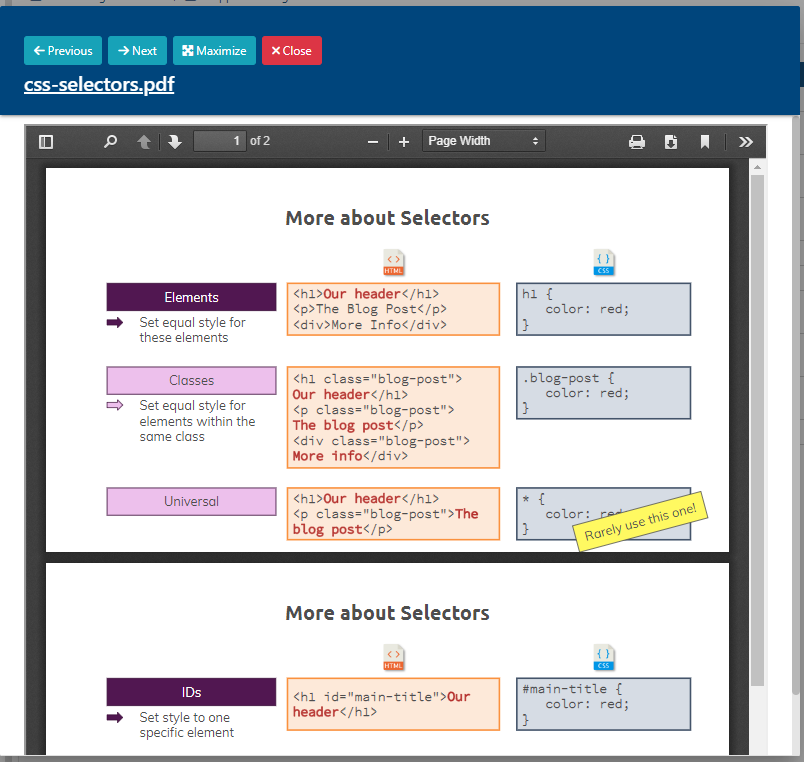Open the Page Width zoom dropdown
The image size is (804, 762).
[x=484, y=141]
